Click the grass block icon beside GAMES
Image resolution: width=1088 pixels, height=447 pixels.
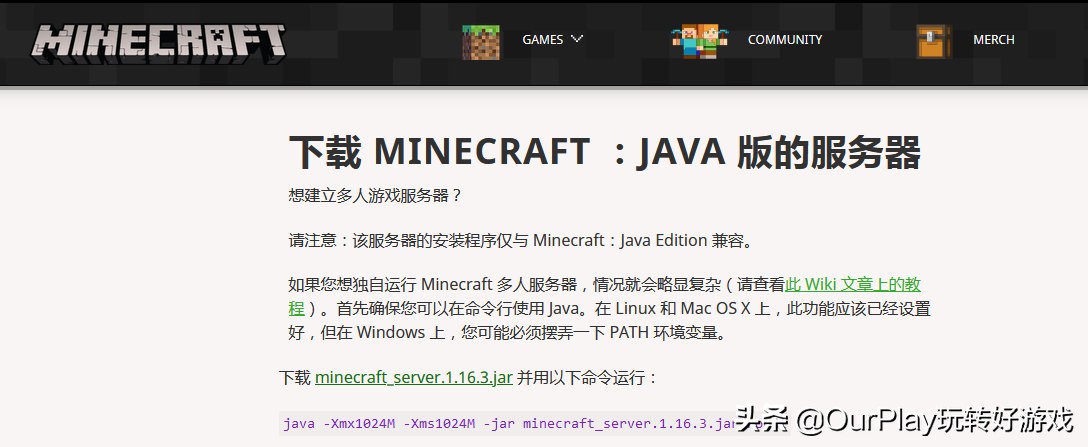click(481, 41)
